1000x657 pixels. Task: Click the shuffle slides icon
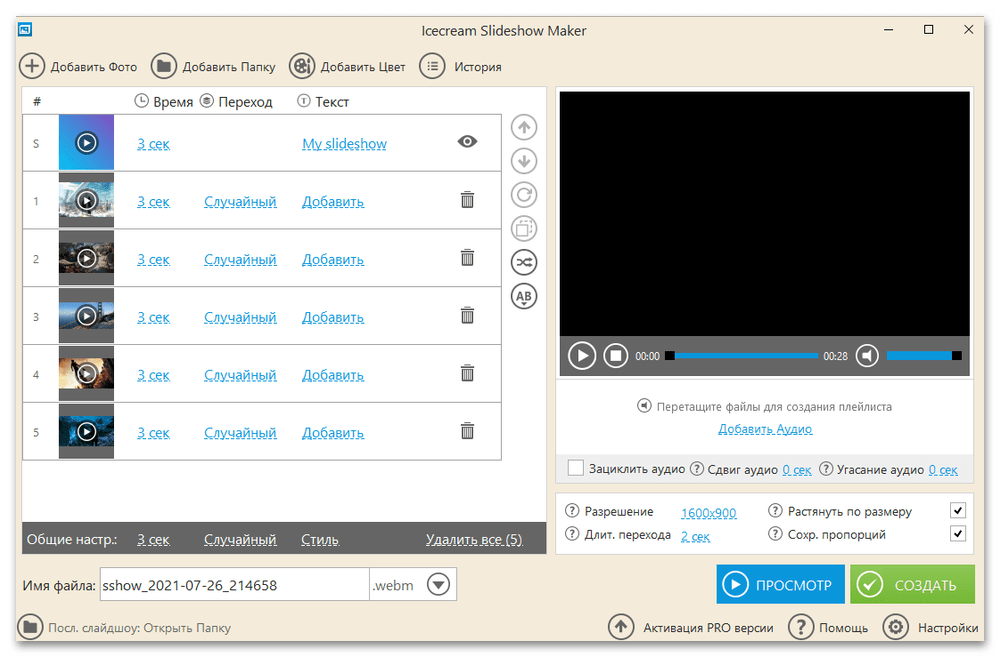pos(524,262)
